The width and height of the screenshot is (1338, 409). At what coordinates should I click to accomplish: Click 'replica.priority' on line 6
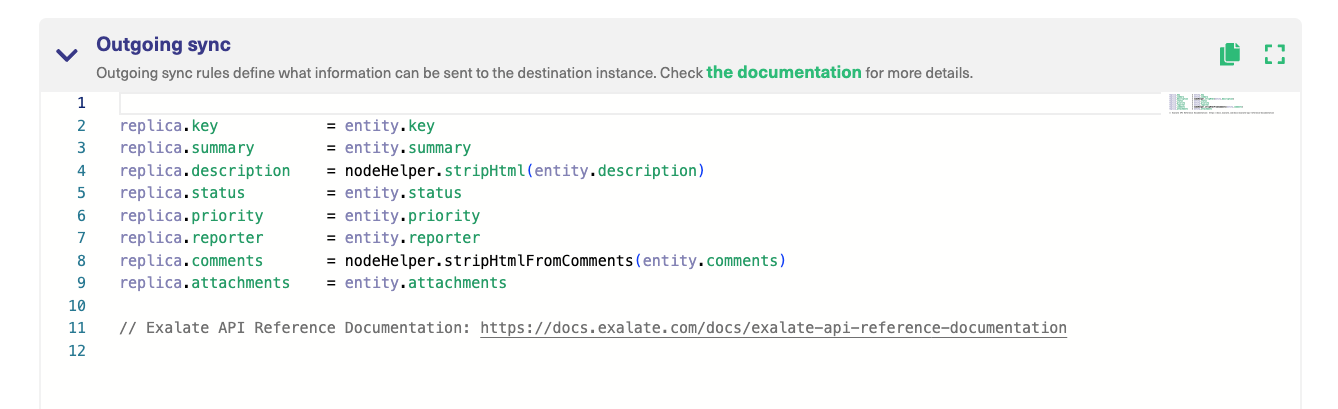[x=191, y=216]
